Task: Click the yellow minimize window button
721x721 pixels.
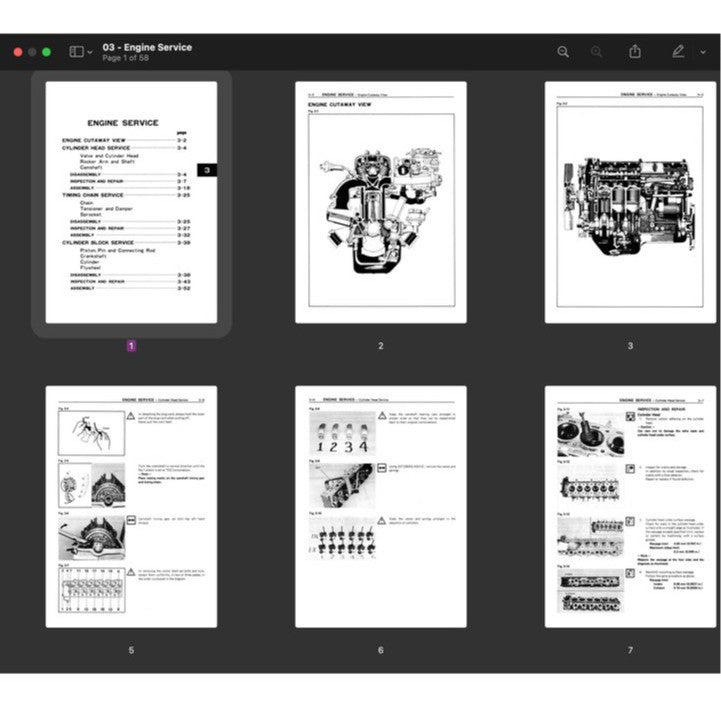Action: tap(32, 52)
